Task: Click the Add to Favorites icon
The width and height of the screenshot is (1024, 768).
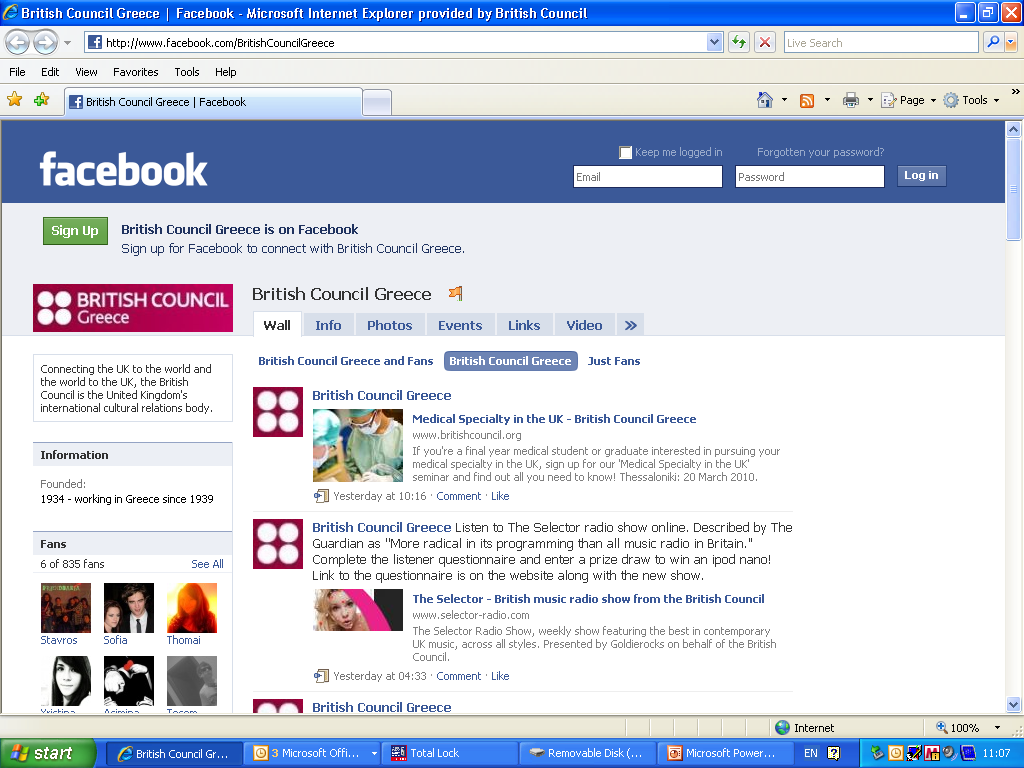Action: pyautogui.click(x=42, y=100)
